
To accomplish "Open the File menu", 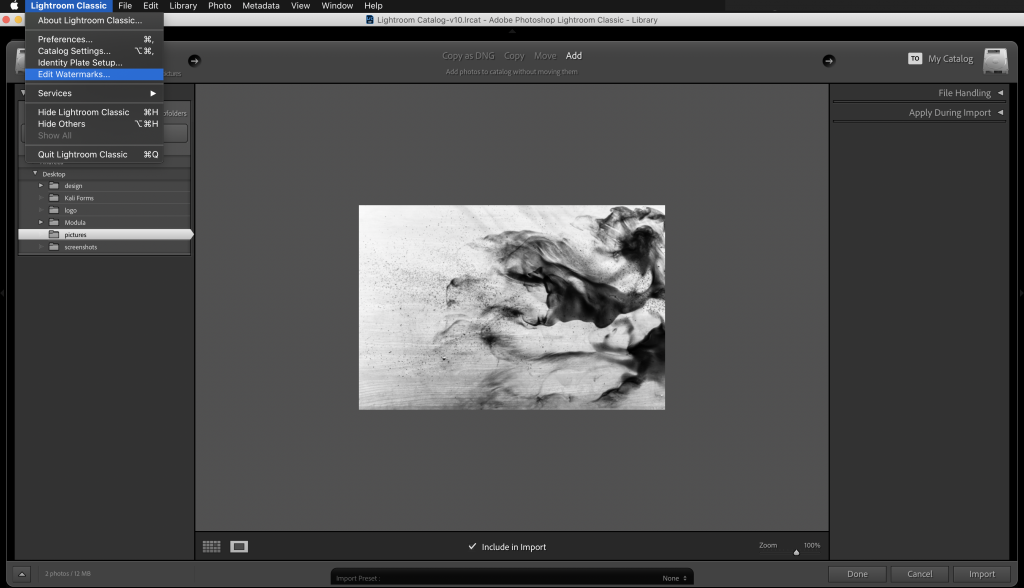I will (x=125, y=5).
